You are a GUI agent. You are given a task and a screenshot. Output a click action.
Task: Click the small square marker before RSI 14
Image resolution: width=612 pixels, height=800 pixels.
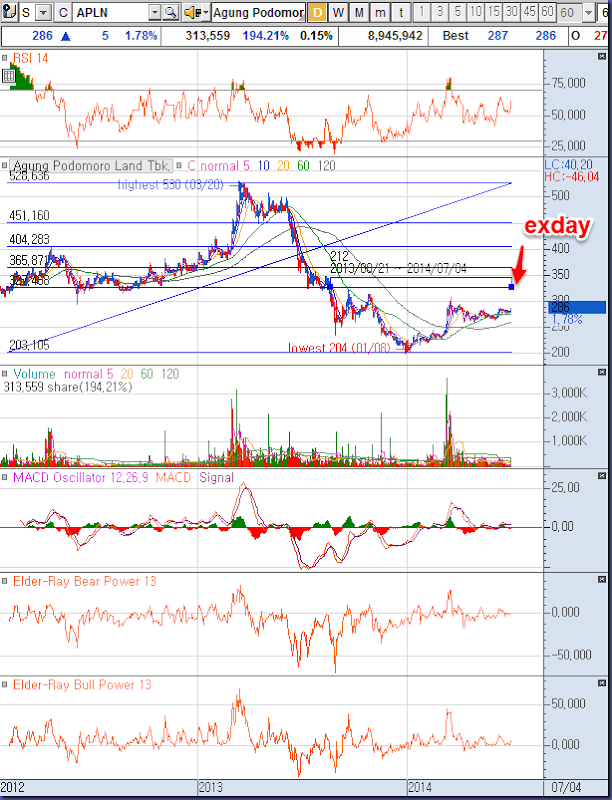(x=5, y=58)
